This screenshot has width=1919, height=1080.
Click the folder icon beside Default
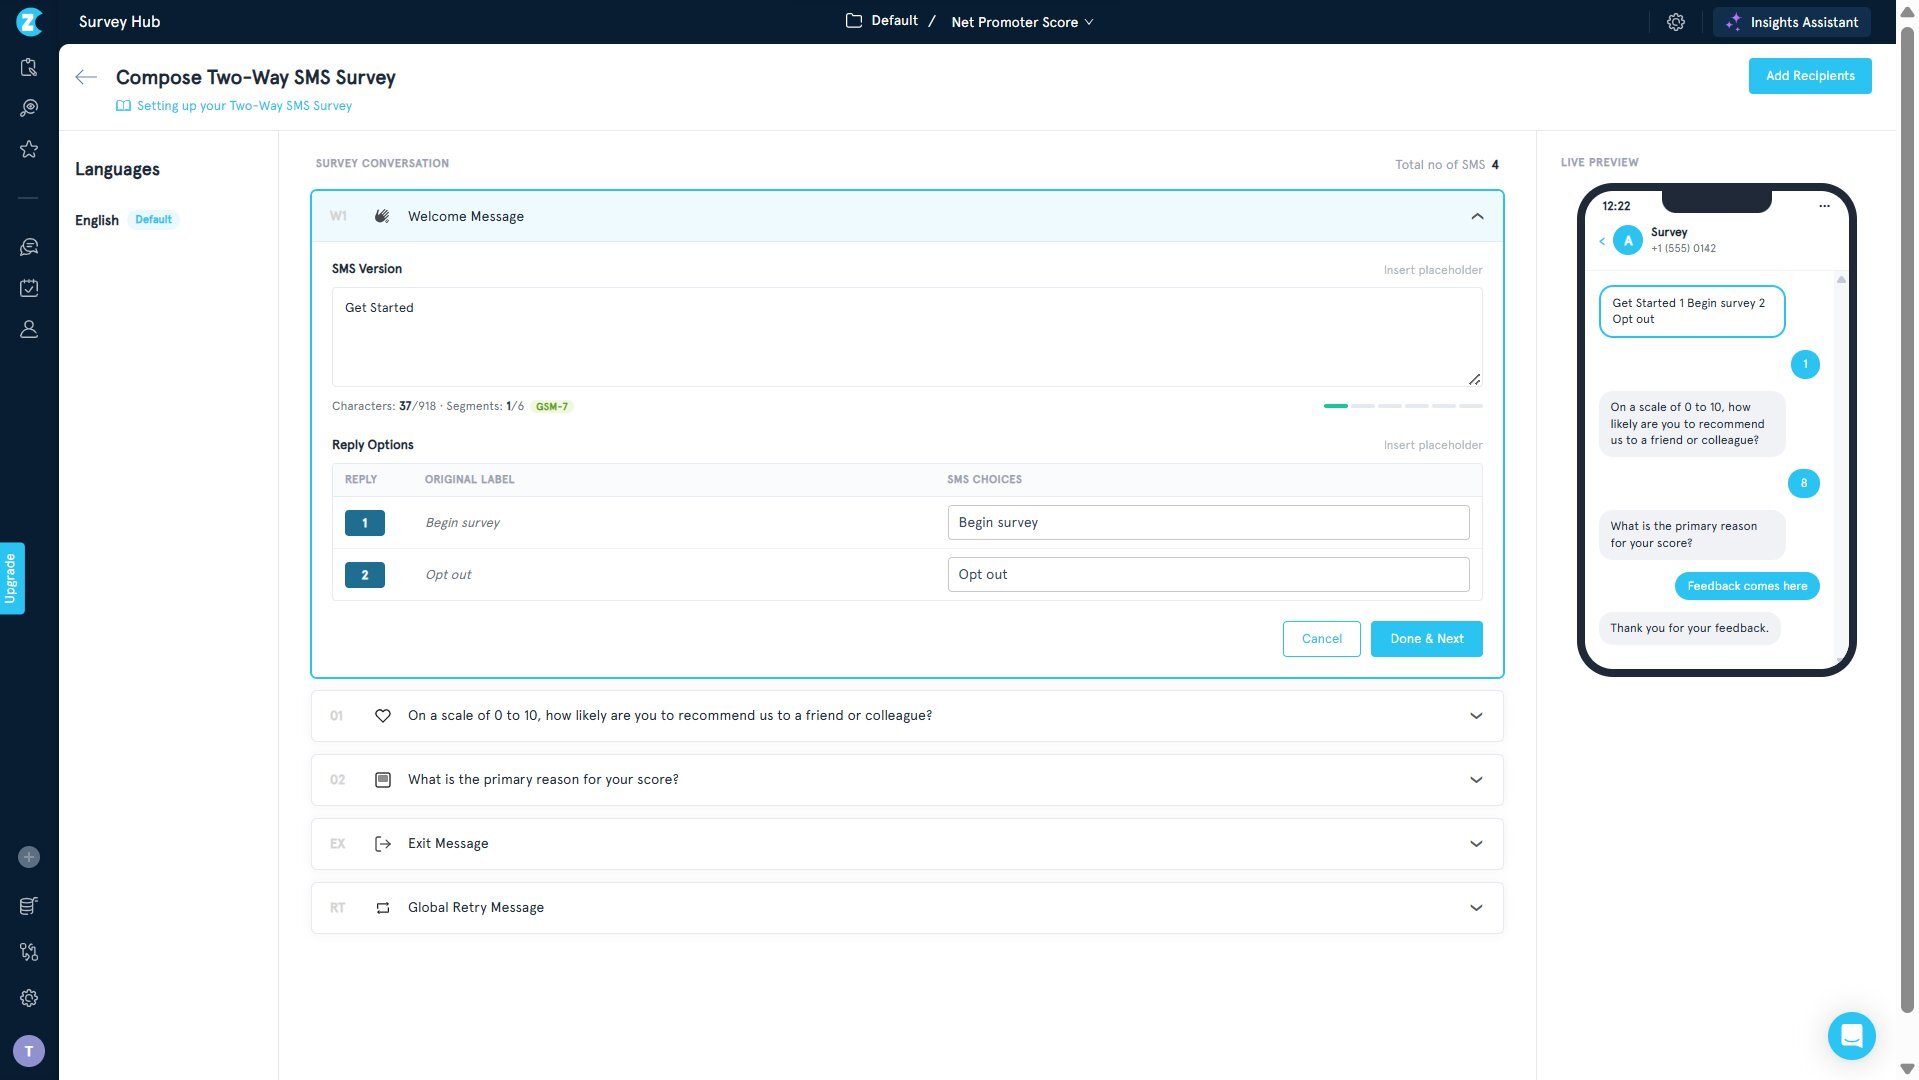854,21
